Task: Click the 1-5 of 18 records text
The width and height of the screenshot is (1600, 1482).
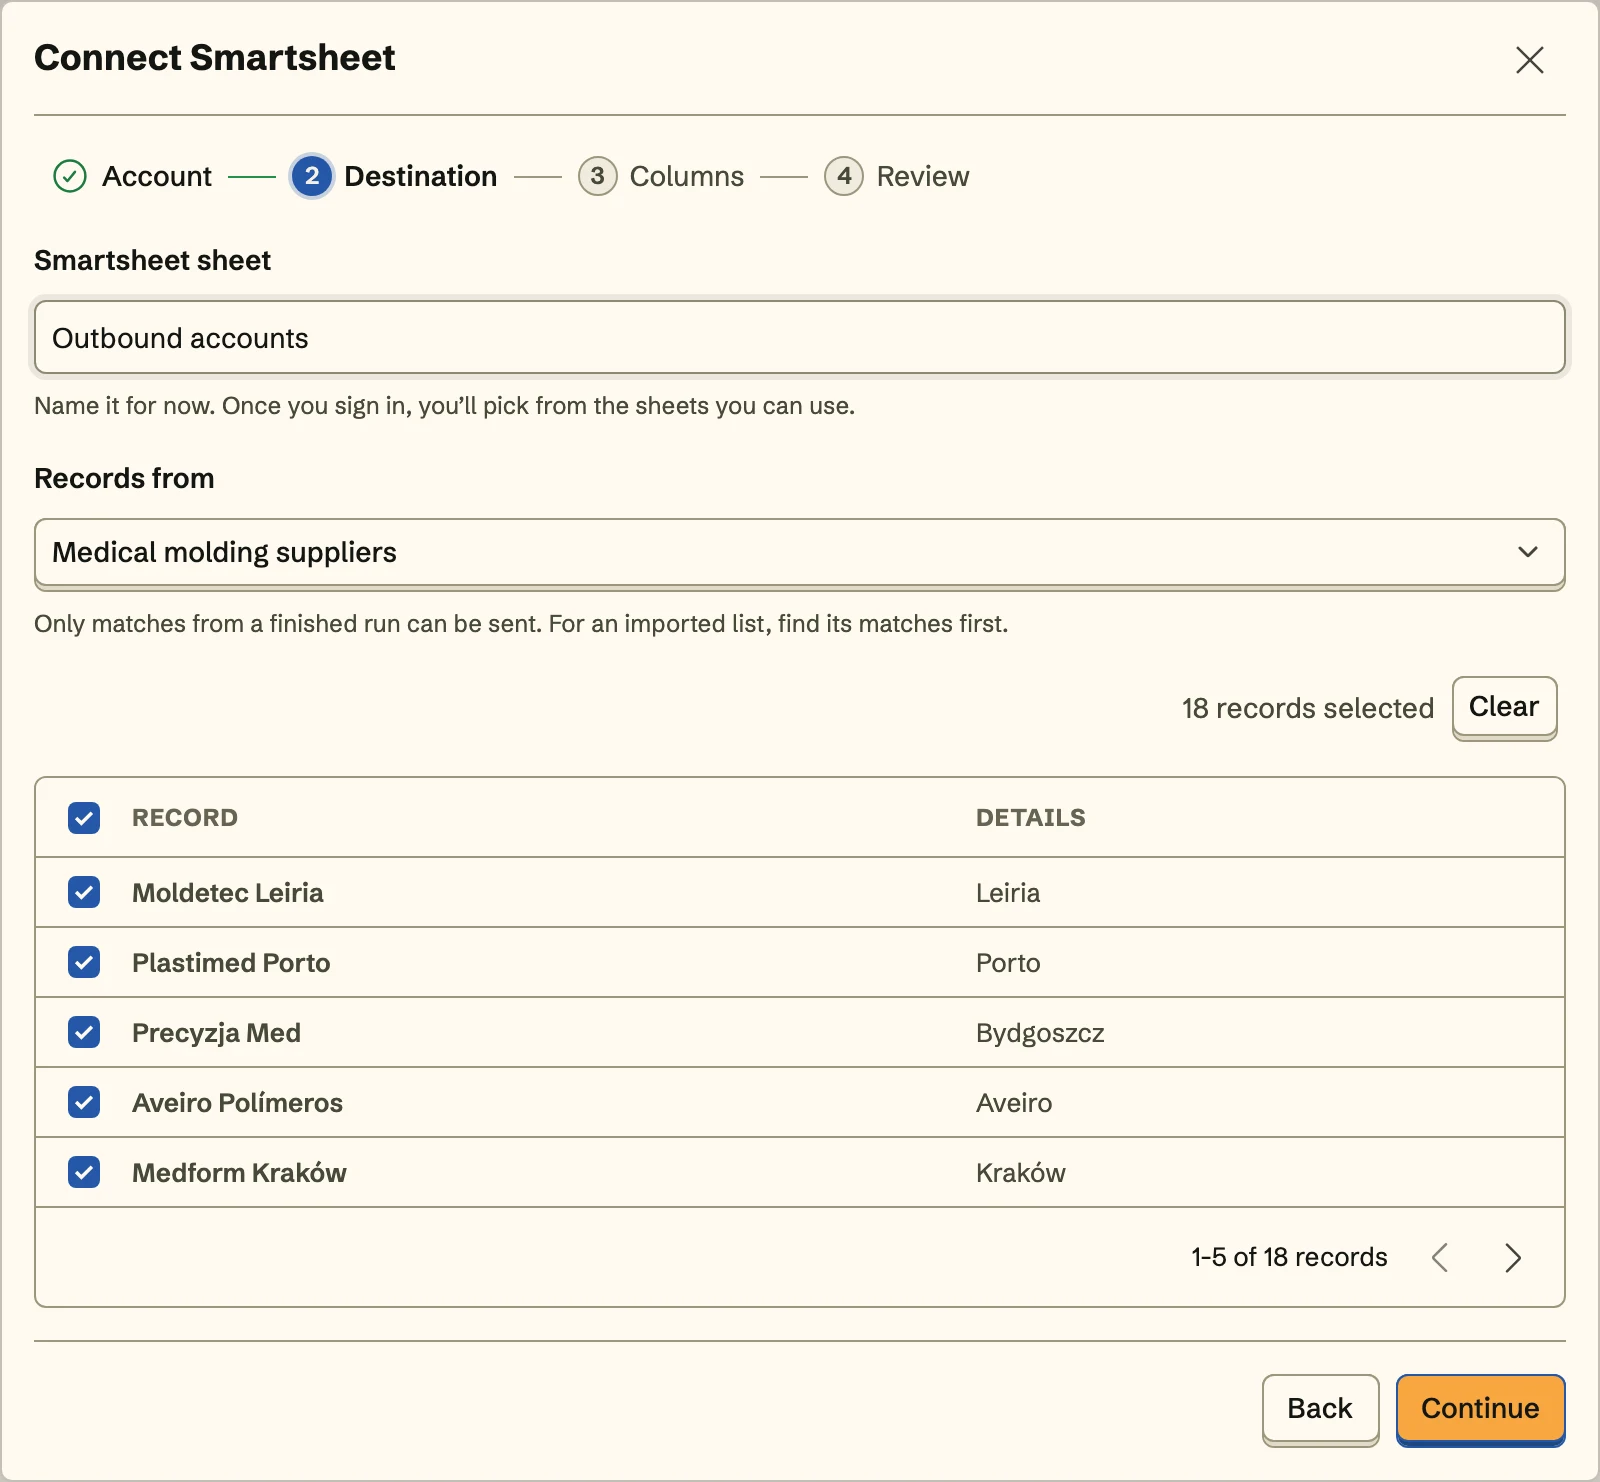Action: (1289, 1257)
